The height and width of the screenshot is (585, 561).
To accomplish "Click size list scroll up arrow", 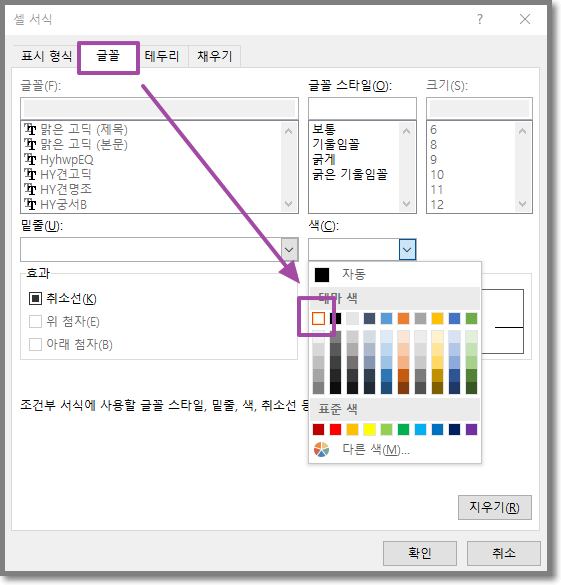I will (523, 131).
